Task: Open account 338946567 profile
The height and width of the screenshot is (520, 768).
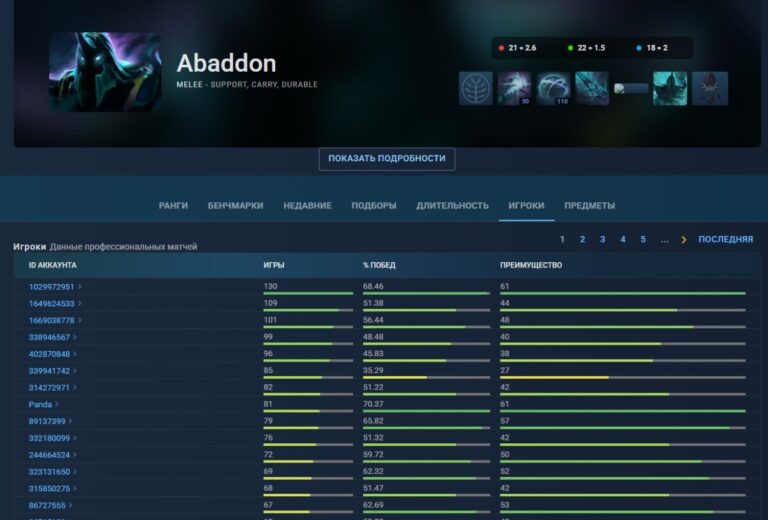Action: point(49,337)
